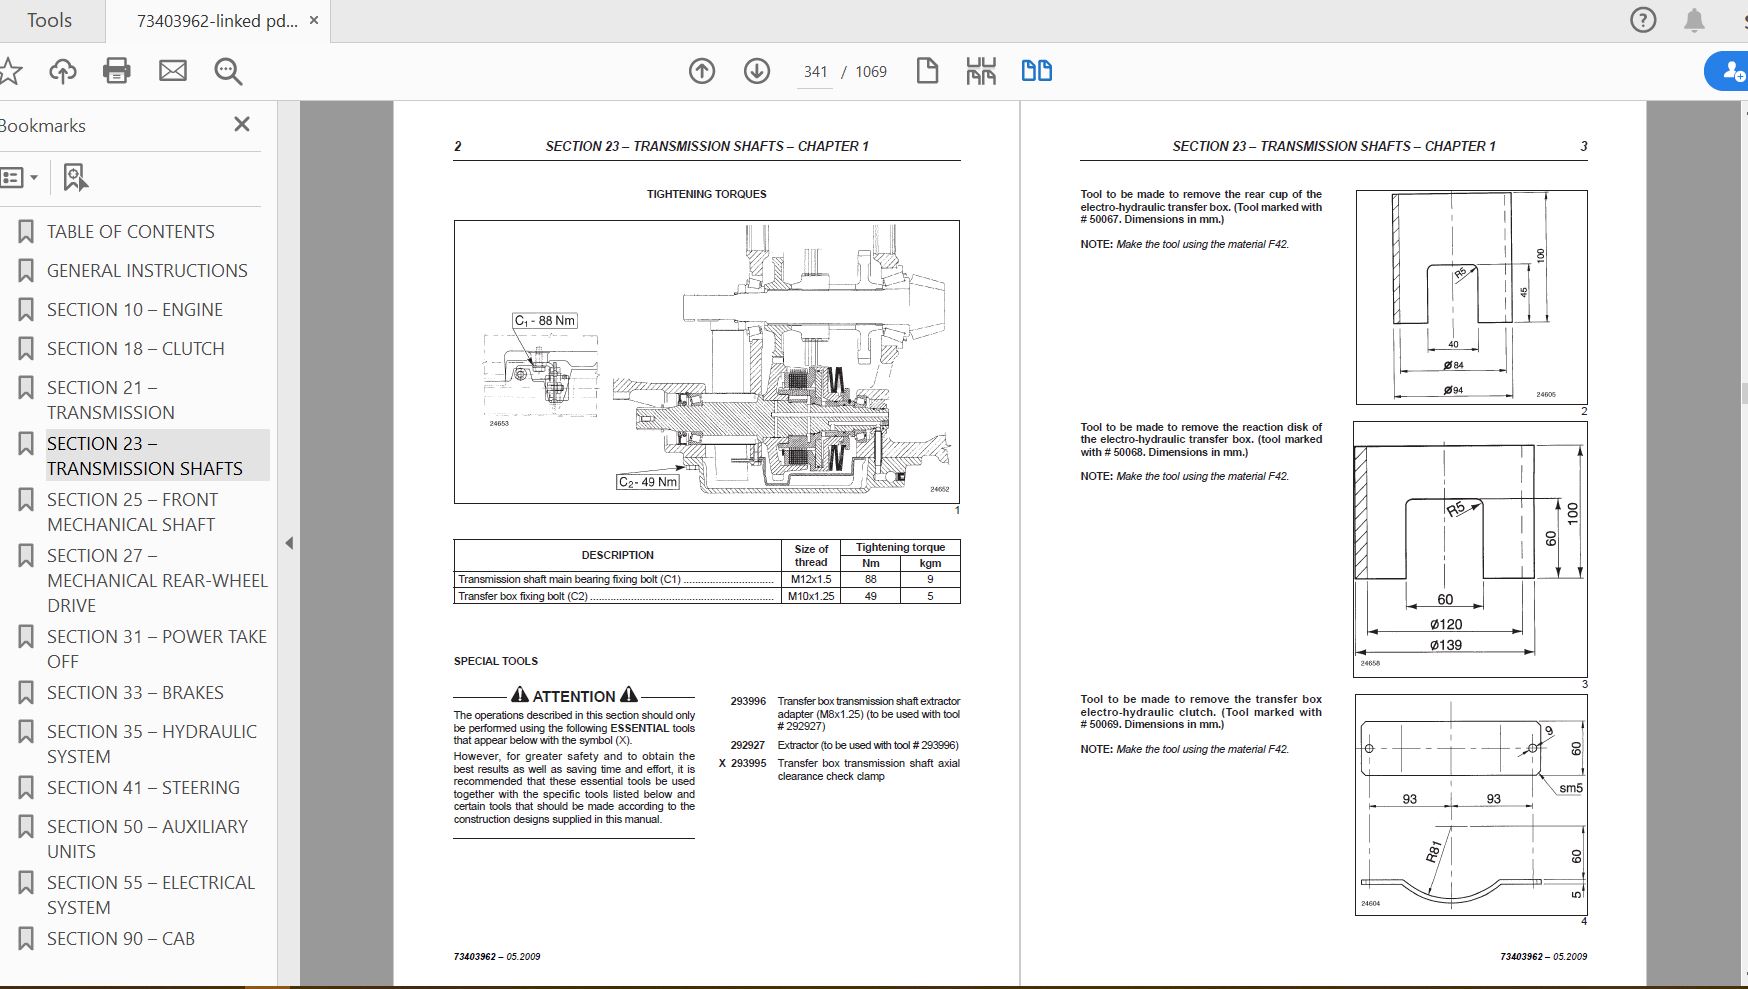Click the single page view icon
This screenshot has height=989, width=1748.
tap(927, 71)
